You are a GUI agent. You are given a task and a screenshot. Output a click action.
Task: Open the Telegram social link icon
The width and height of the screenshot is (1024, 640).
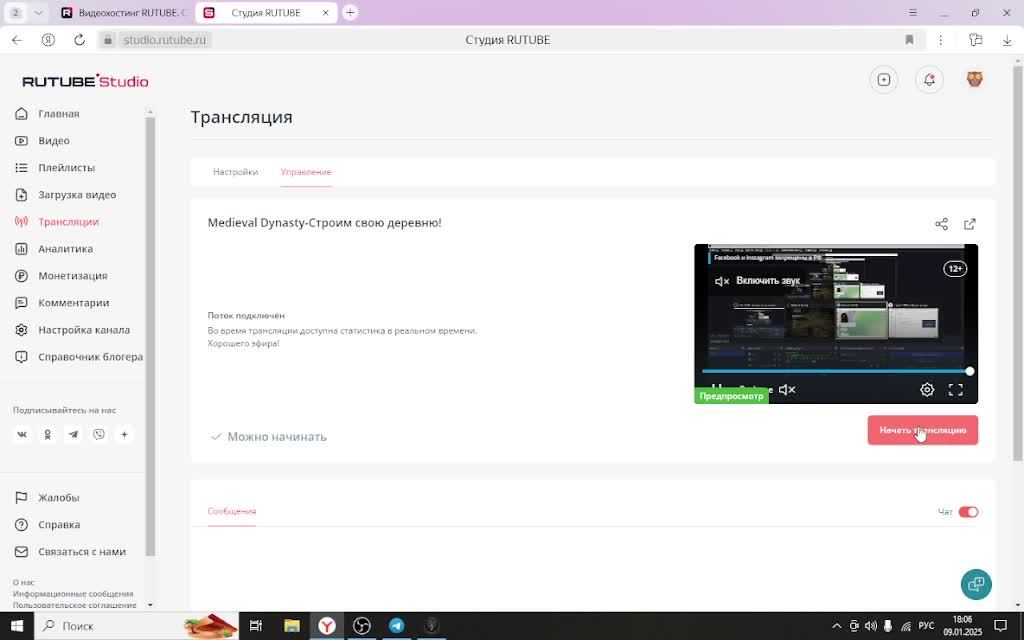point(73,435)
